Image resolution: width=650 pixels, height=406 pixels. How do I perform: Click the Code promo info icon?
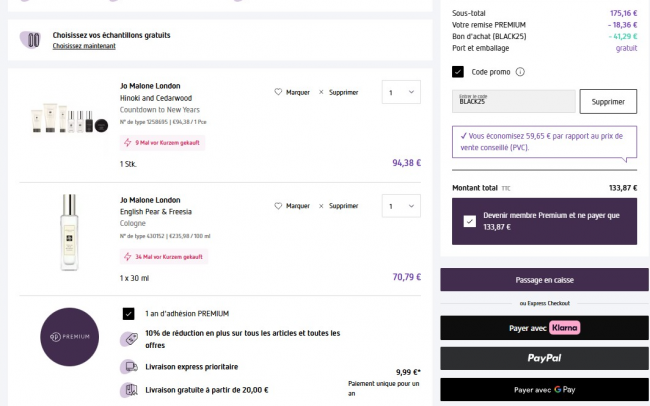point(520,72)
